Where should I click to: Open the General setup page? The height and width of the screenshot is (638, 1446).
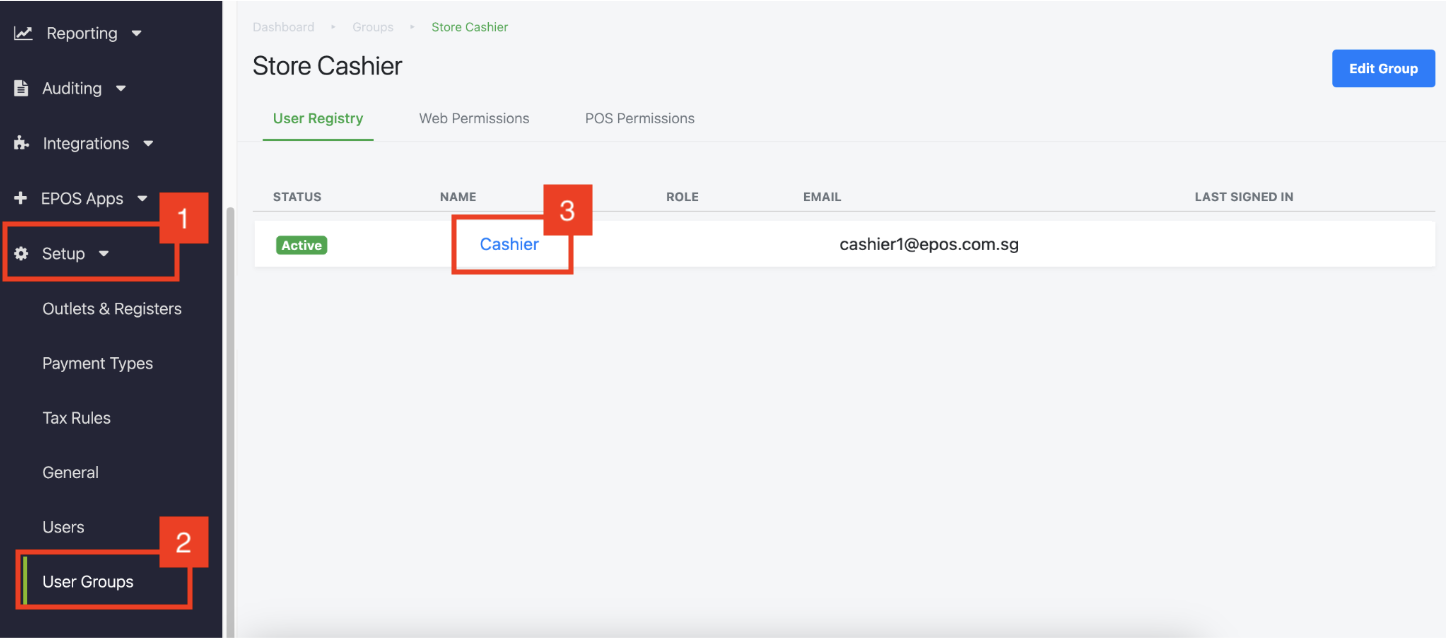pos(70,473)
